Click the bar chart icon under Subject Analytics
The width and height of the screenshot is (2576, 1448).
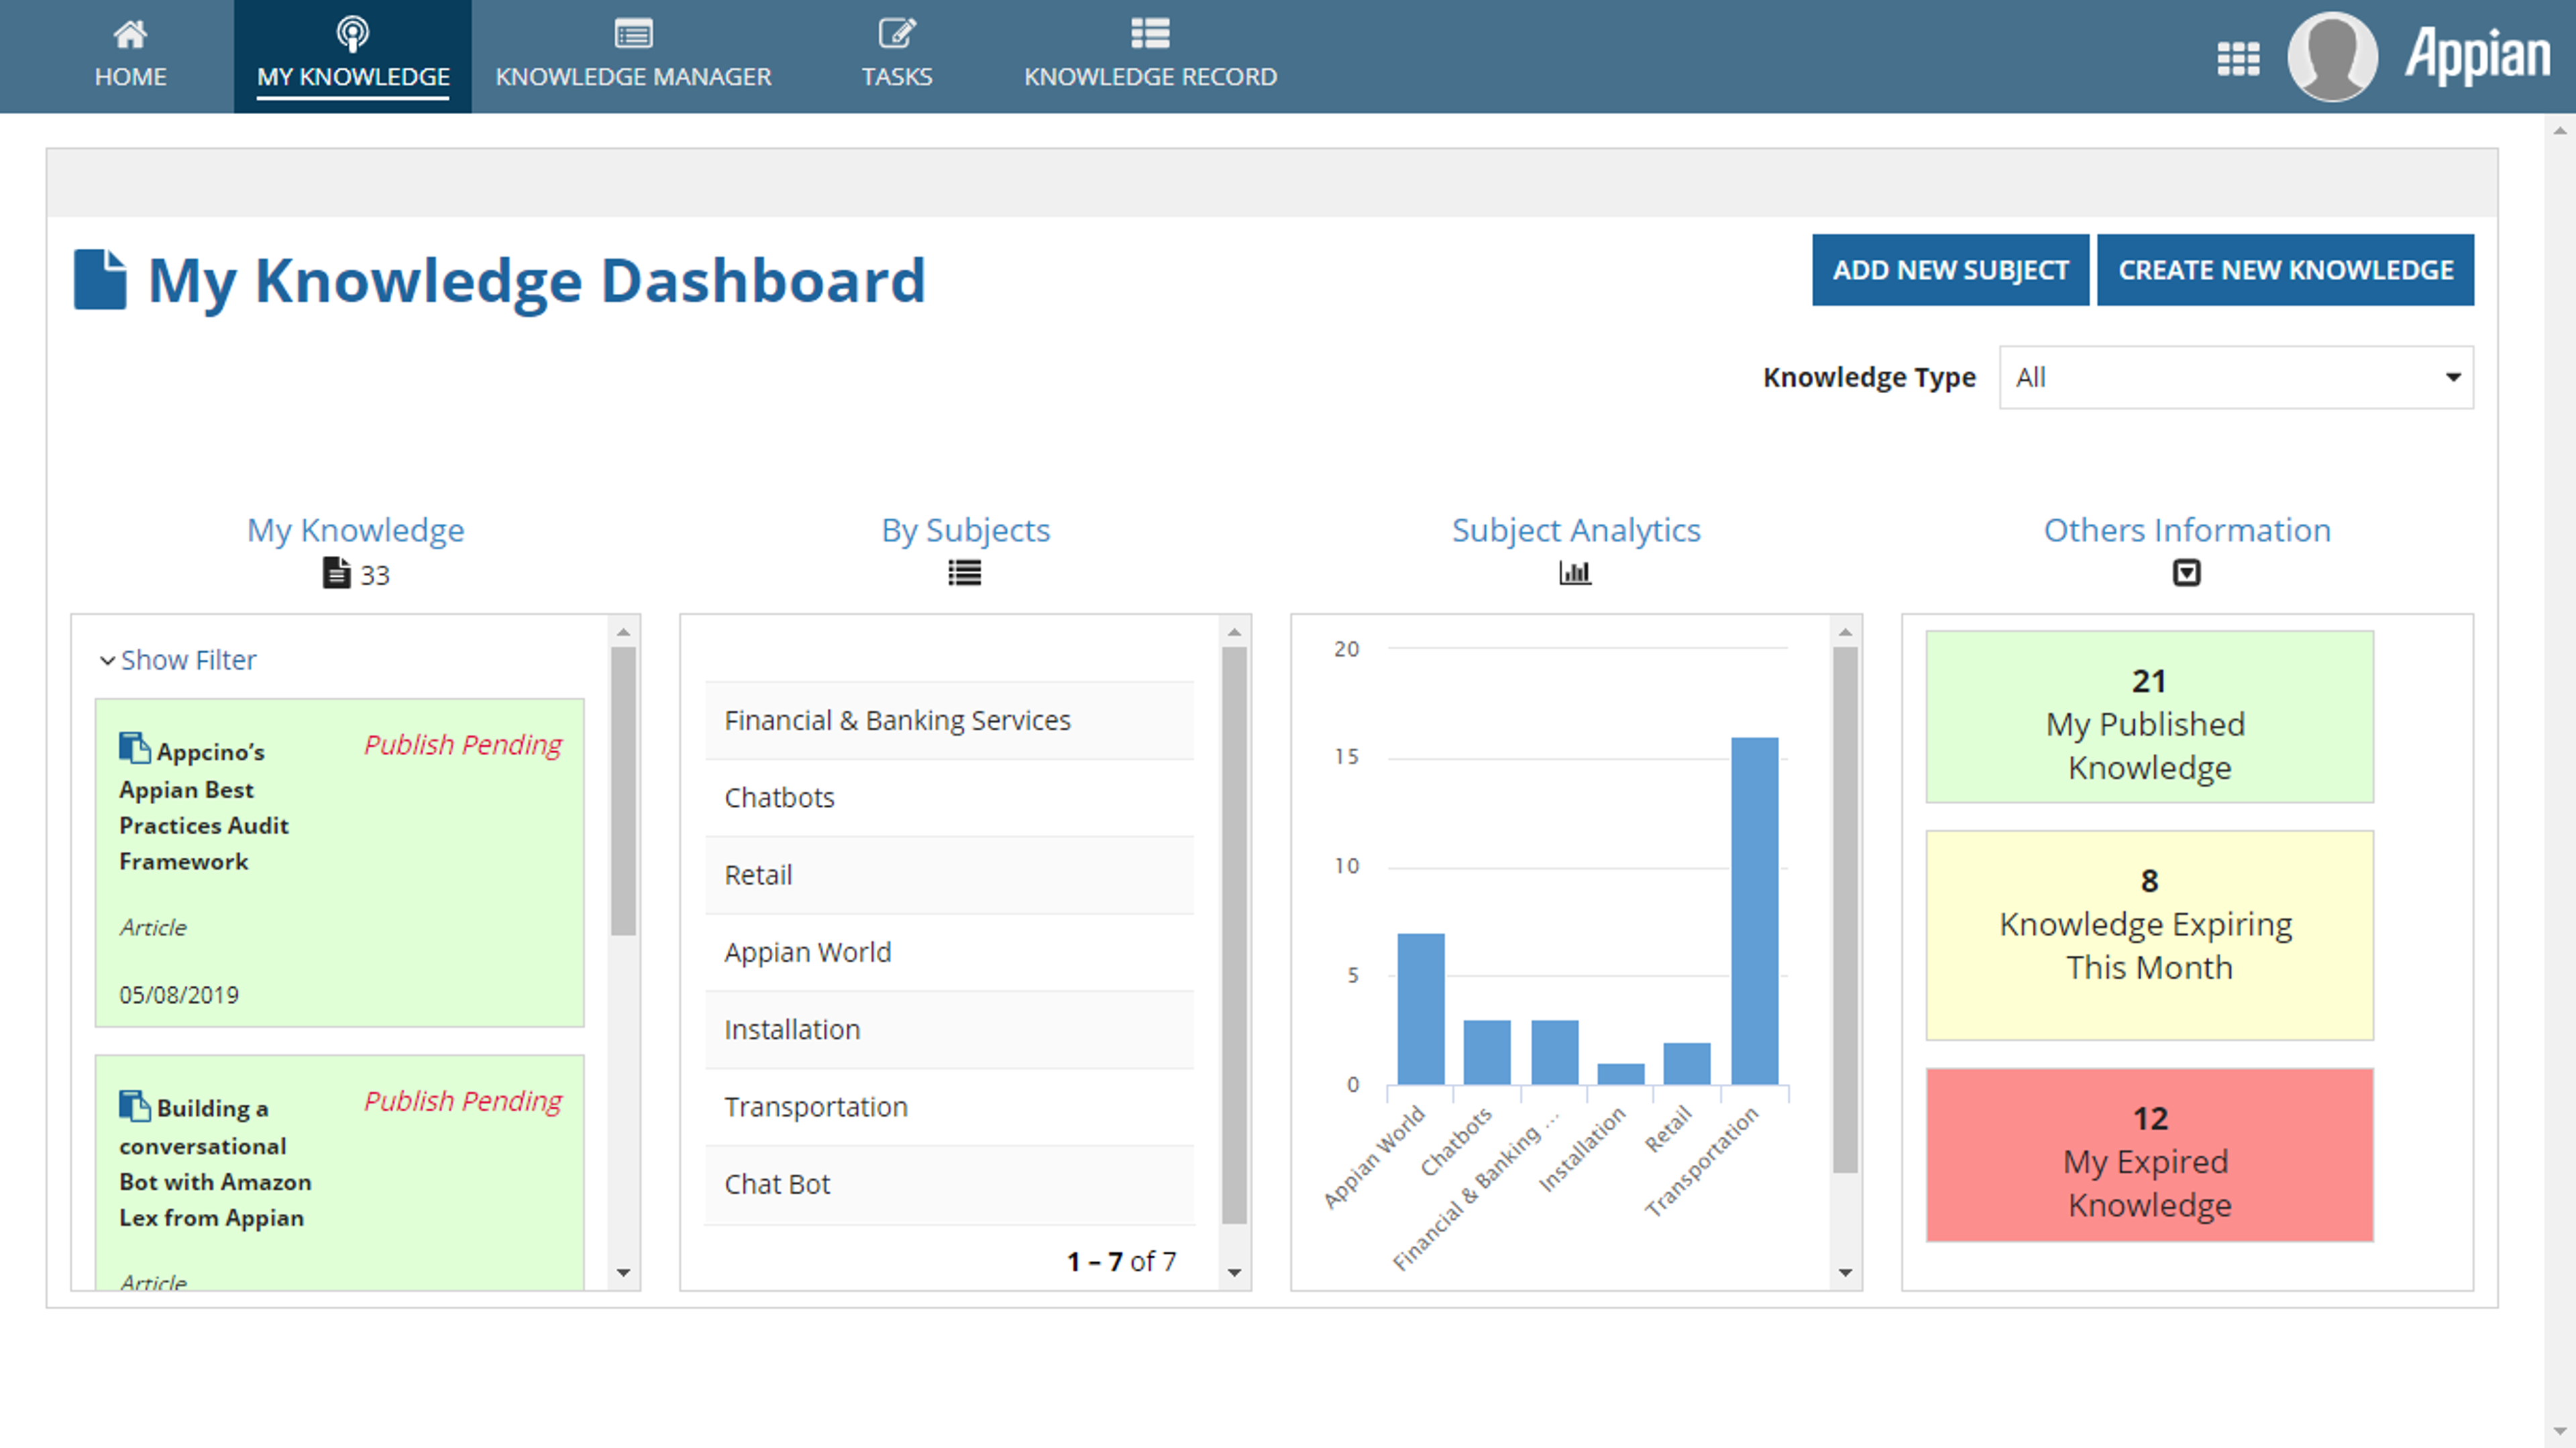[x=1575, y=573]
